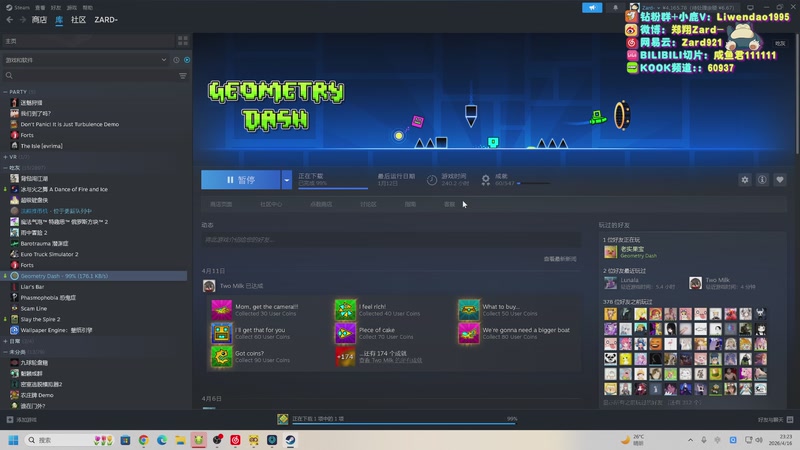800x450 pixels.
Task: Select Don't Panic! It Is Just Turbulence Demo
Action: 69,124
